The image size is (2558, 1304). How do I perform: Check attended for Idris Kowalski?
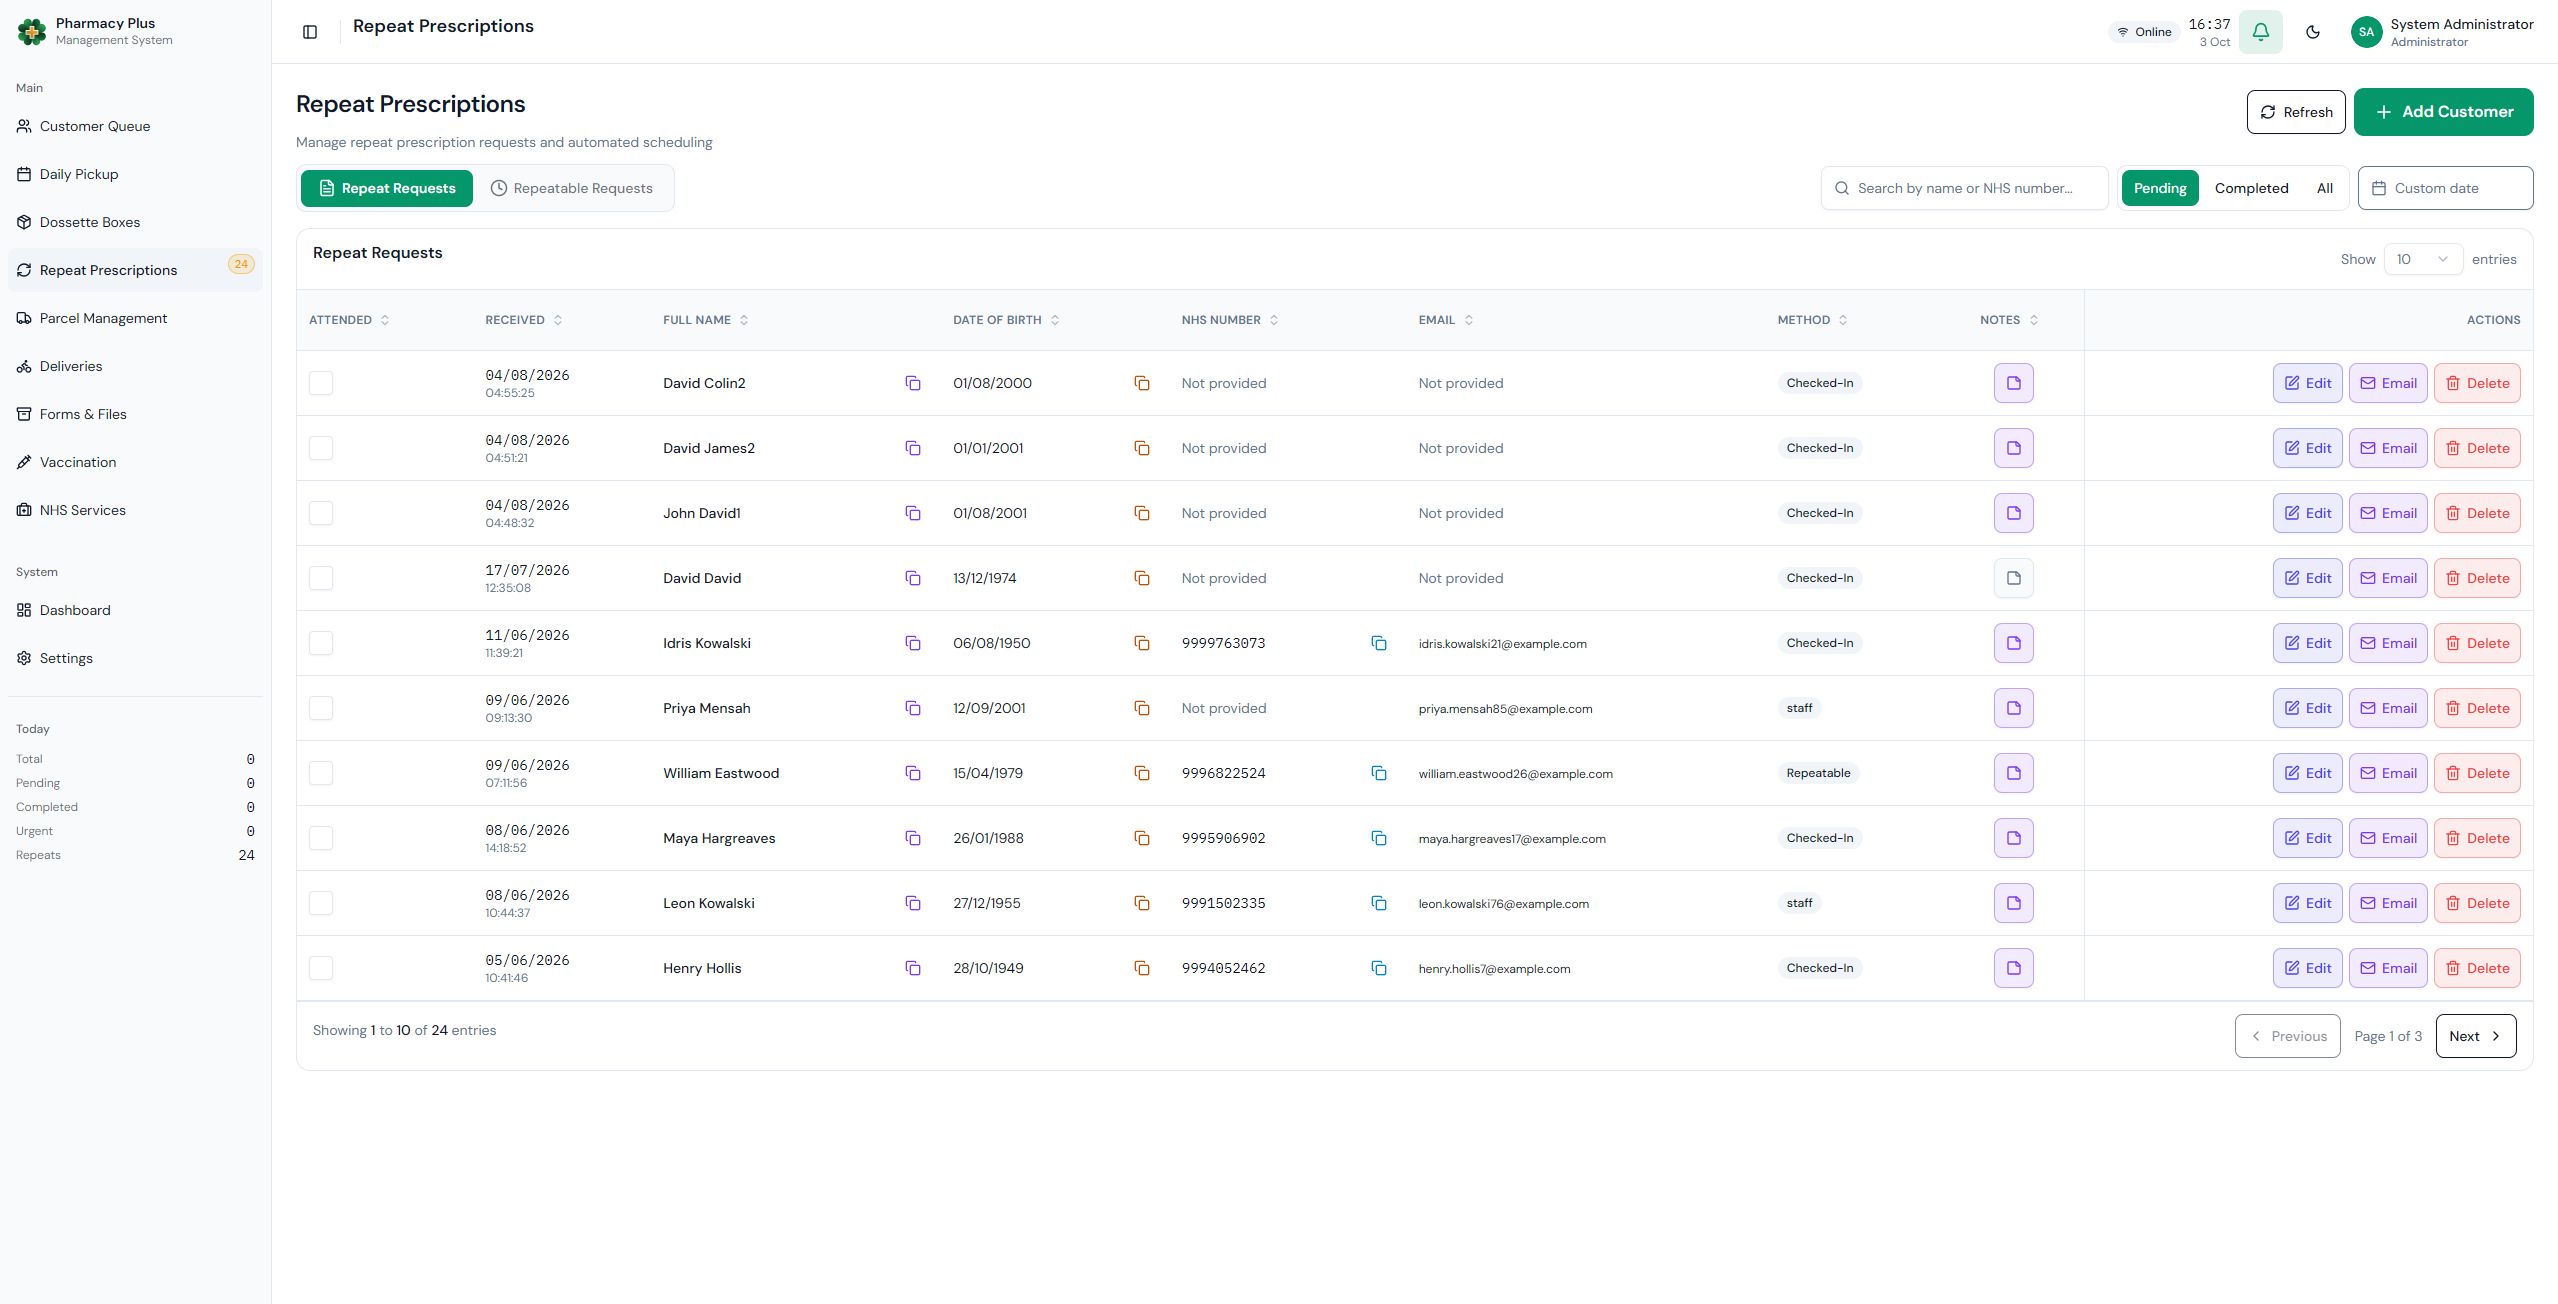tap(320, 643)
